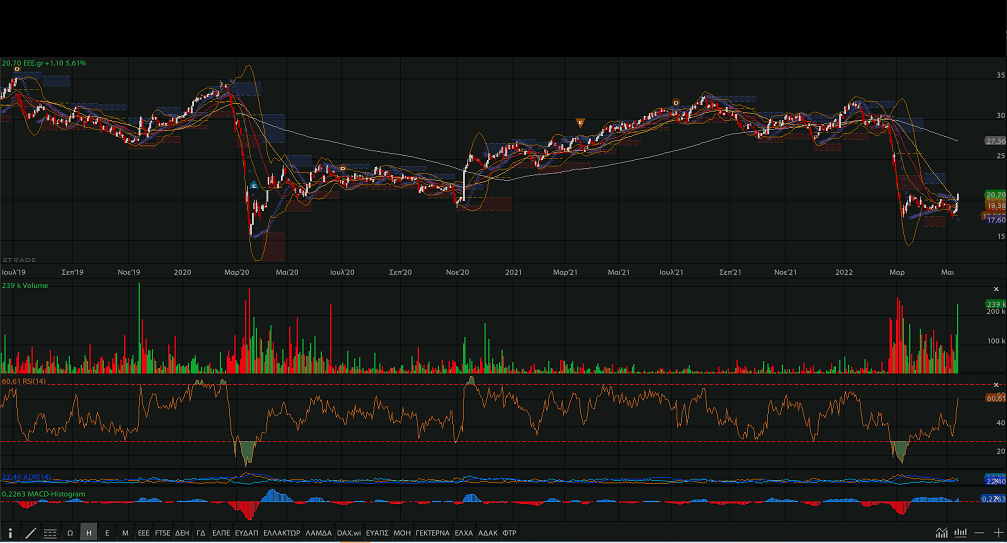The height and width of the screenshot is (543, 1007).
Task: Open the chart type icon
Action: [x=941, y=533]
